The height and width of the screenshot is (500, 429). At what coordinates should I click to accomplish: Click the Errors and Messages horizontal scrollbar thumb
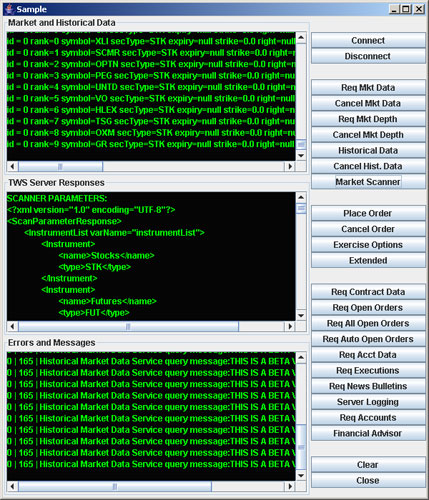tap(115, 486)
